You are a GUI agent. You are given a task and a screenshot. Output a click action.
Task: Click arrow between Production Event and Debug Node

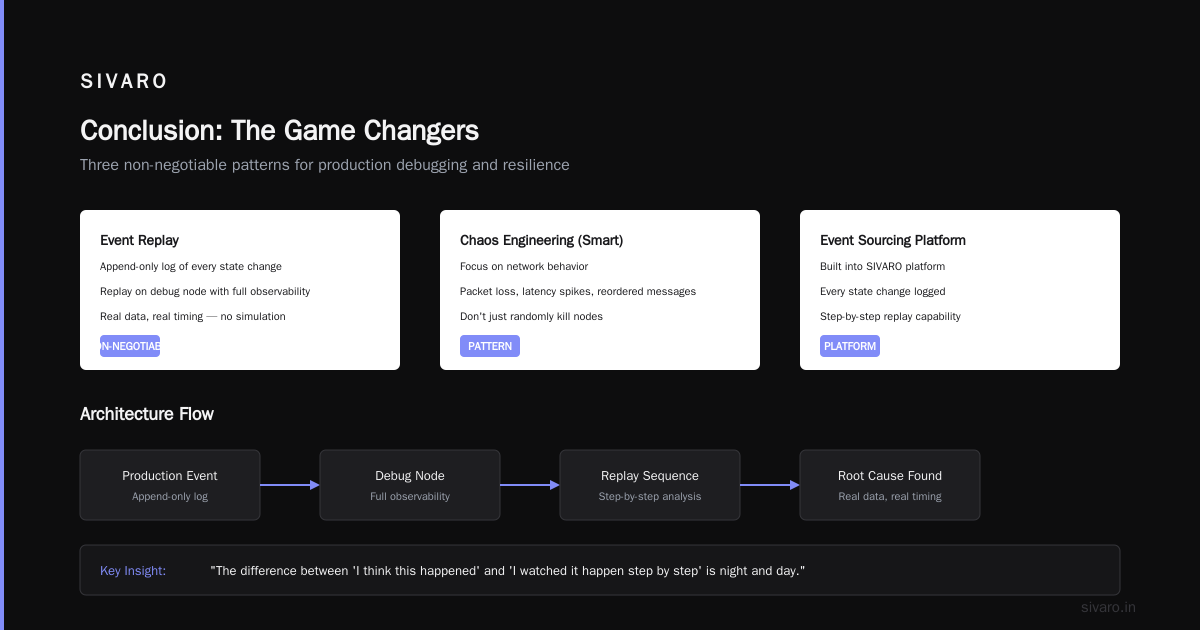click(290, 485)
